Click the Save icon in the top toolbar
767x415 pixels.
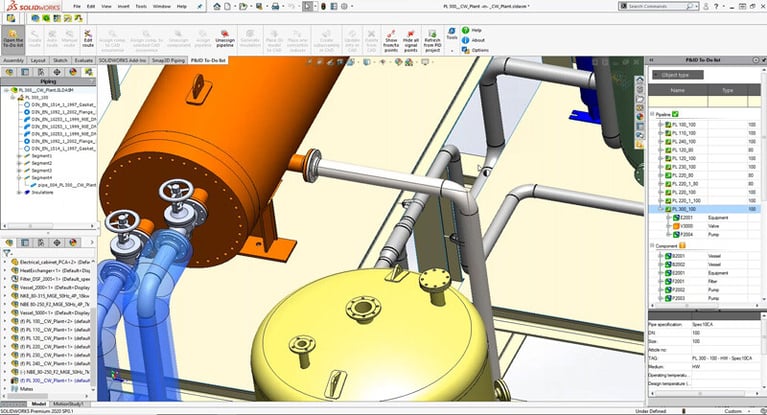click(259, 6)
